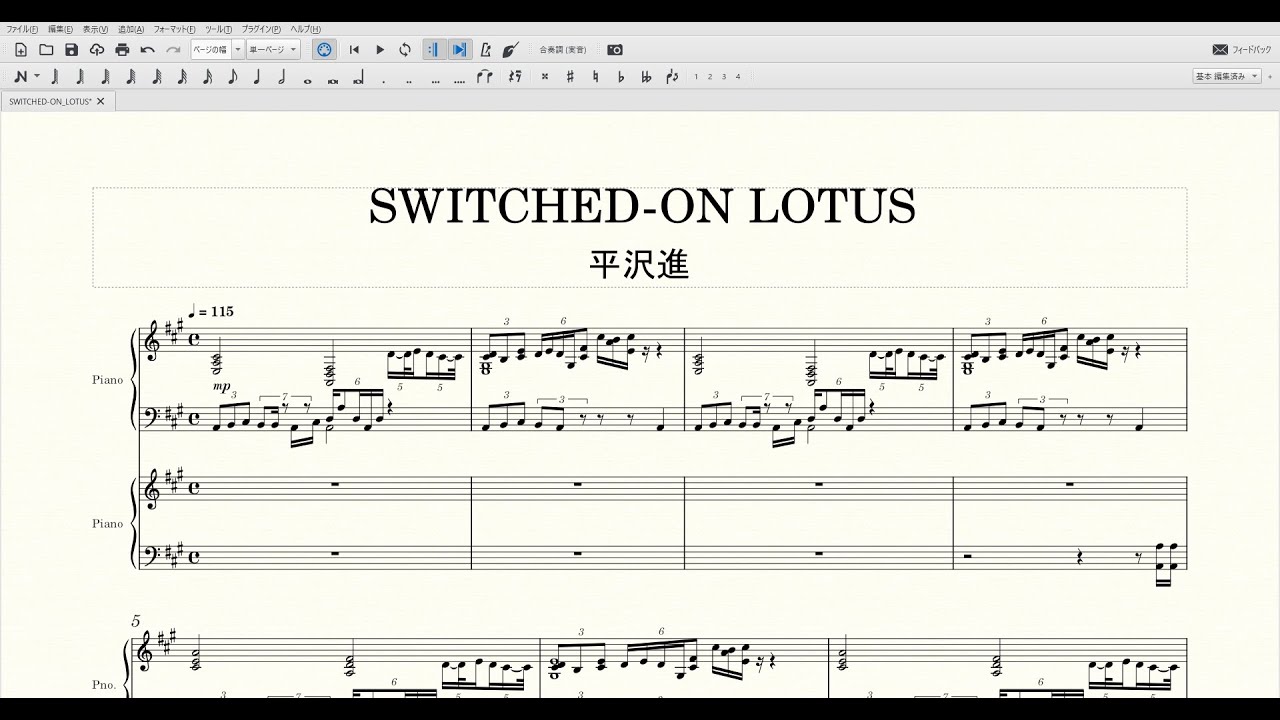Viewport: 1280px width, 720px height.
Task: Open the ヘルプ(H) menu
Action: [x=305, y=29]
